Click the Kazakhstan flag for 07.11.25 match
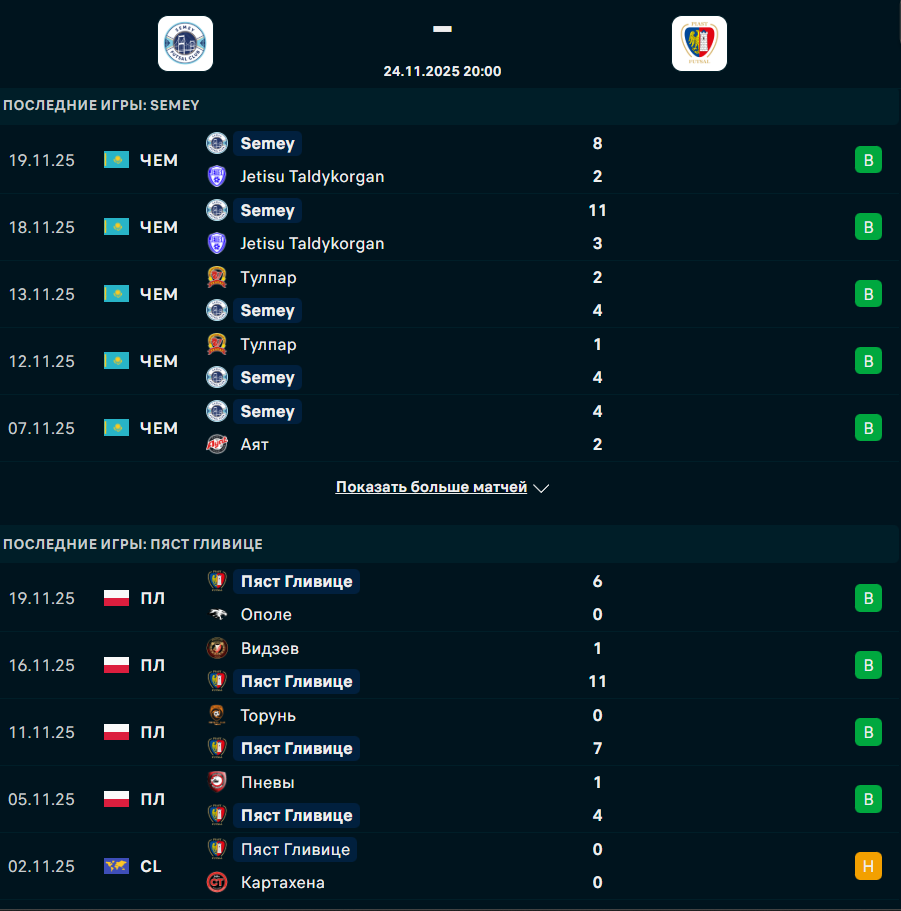The width and height of the screenshot is (901, 911). pos(117,428)
